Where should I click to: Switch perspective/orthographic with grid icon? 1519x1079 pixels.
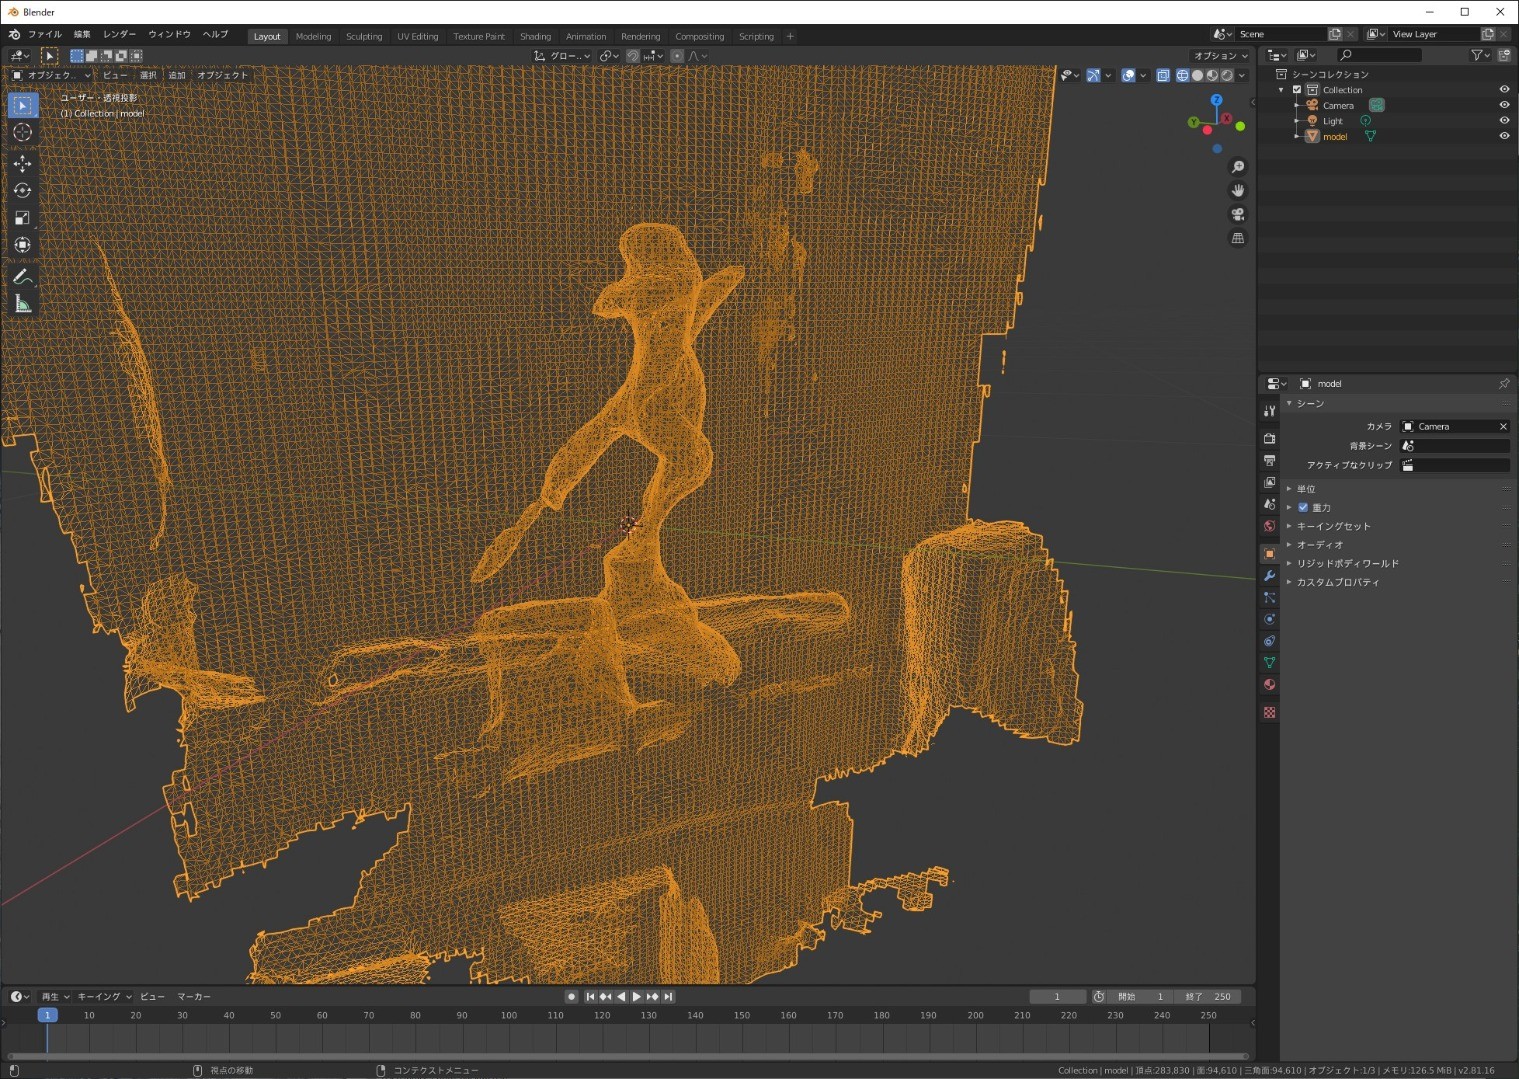(1238, 238)
